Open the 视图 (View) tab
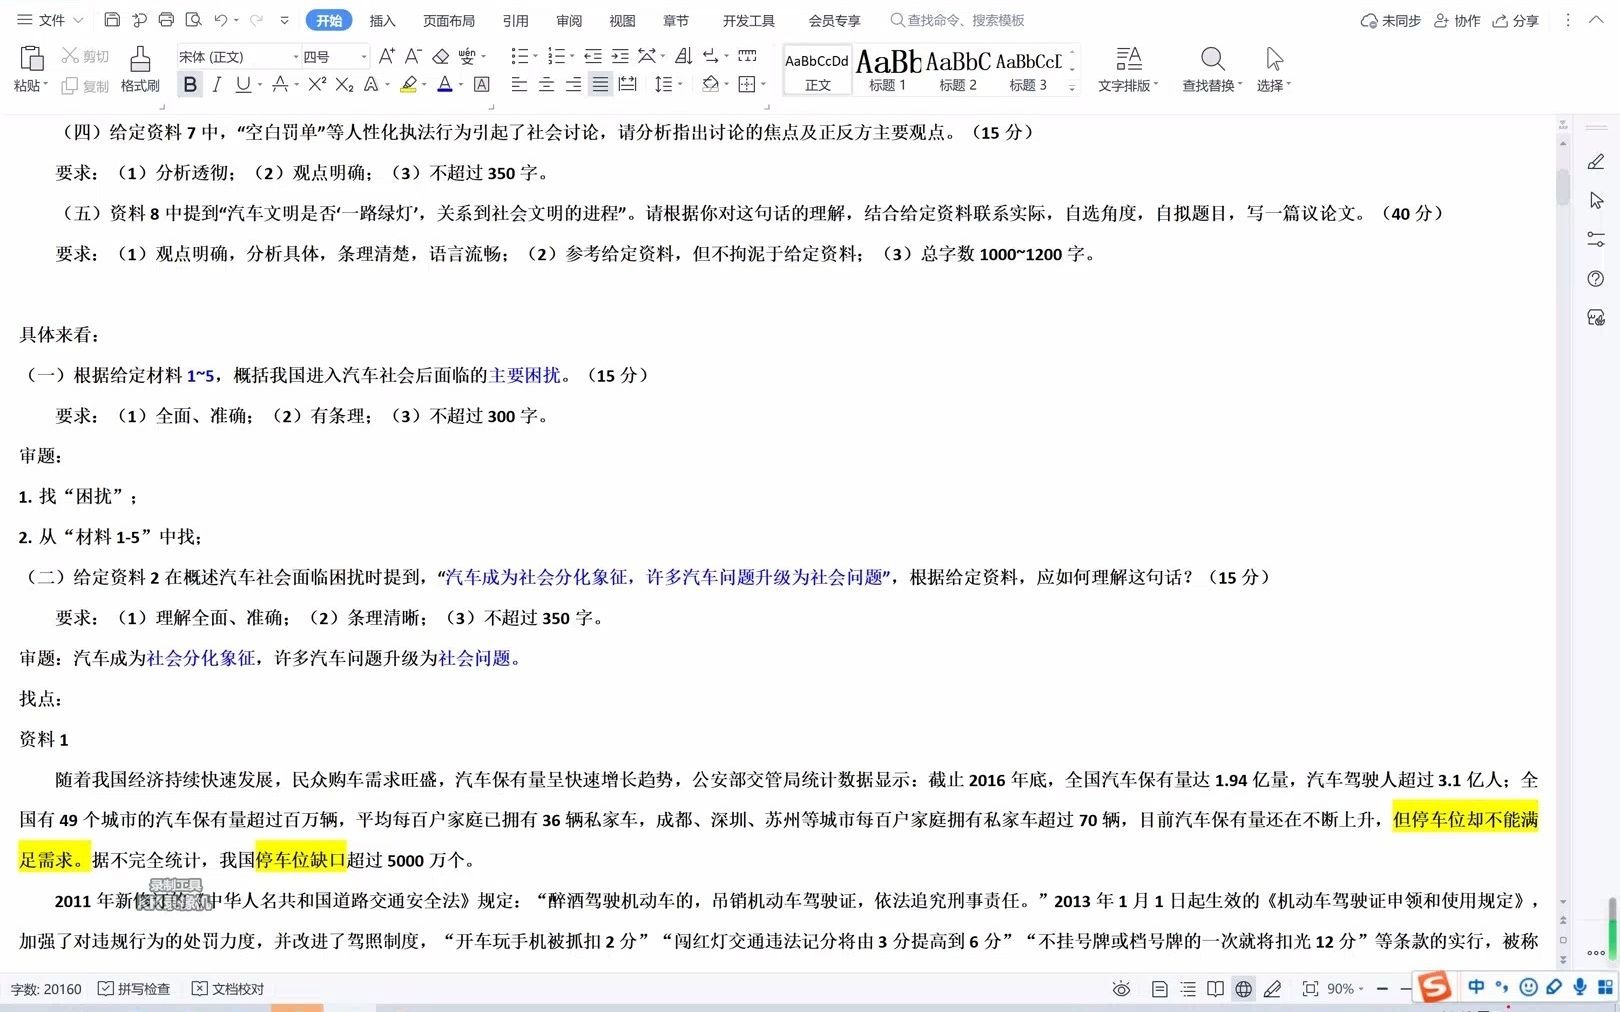 pos(622,20)
